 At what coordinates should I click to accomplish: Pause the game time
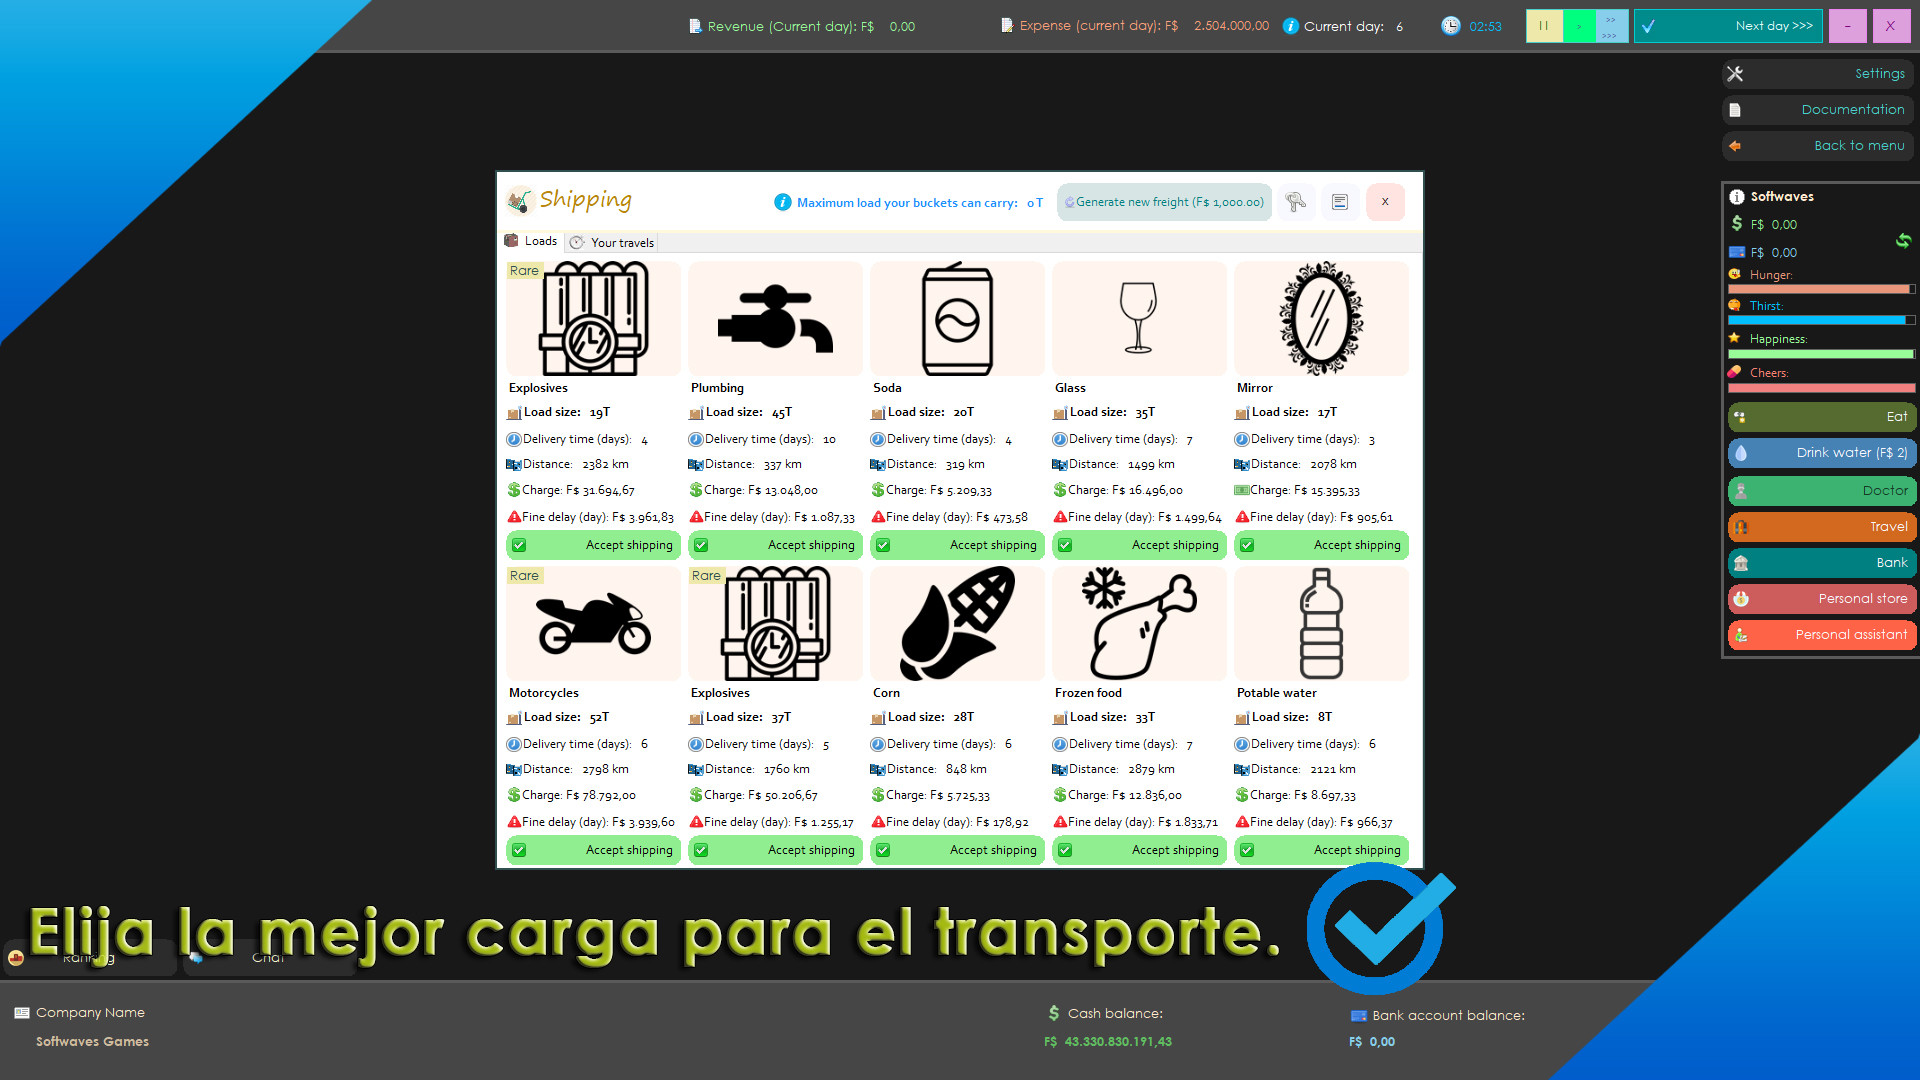point(1543,26)
